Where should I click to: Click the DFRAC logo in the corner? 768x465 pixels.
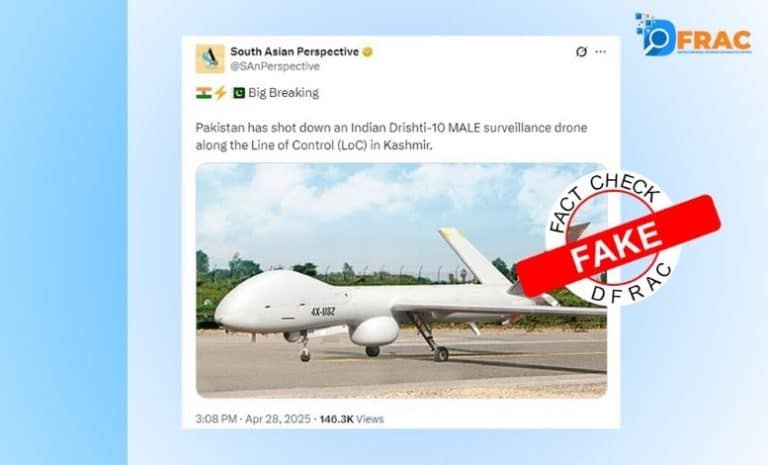(x=693, y=35)
